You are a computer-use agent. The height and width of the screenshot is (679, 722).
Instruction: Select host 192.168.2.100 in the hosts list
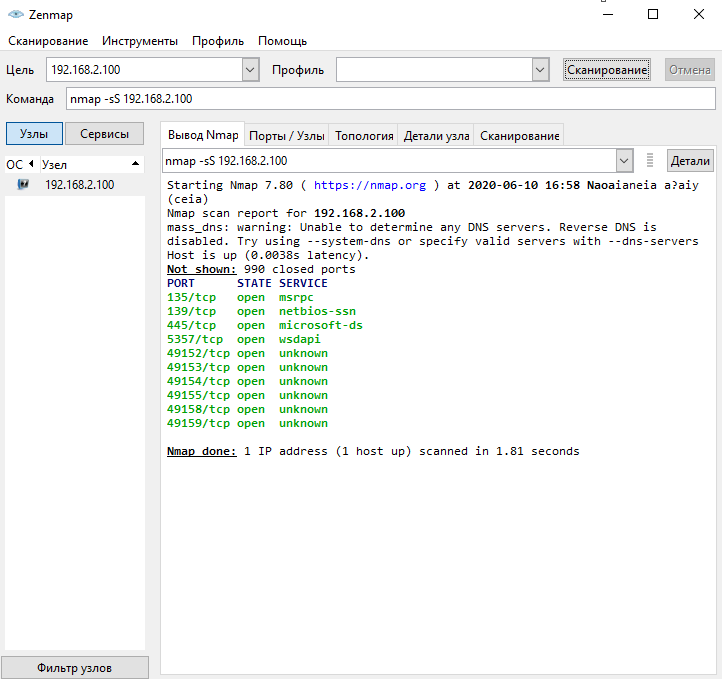click(x=75, y=185)
